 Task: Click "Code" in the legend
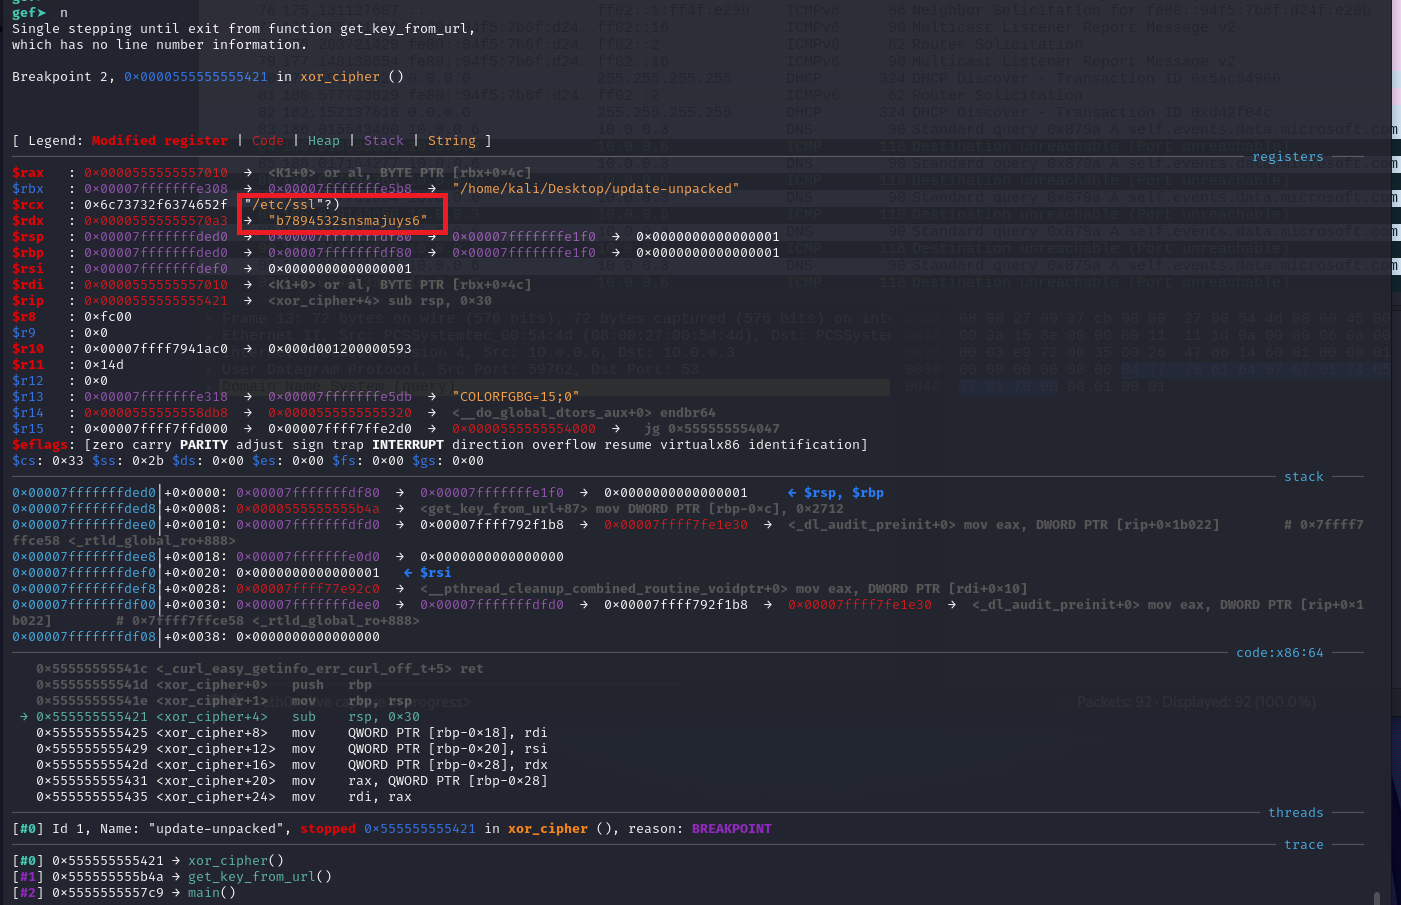pos(268,141)
